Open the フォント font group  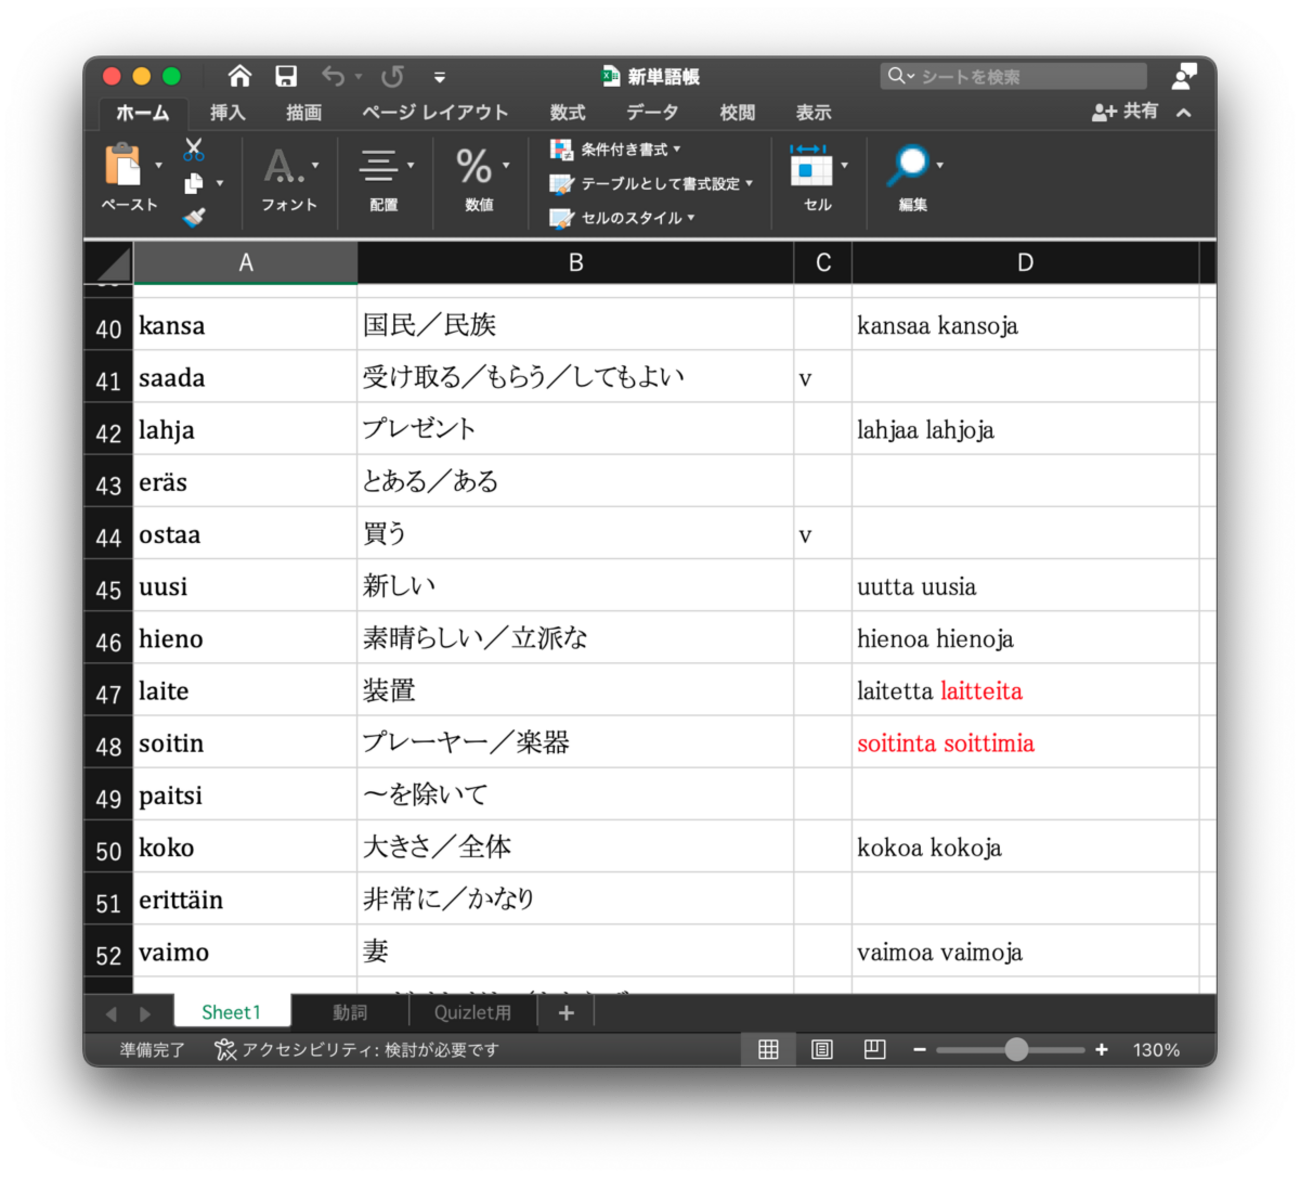(289, 179)
